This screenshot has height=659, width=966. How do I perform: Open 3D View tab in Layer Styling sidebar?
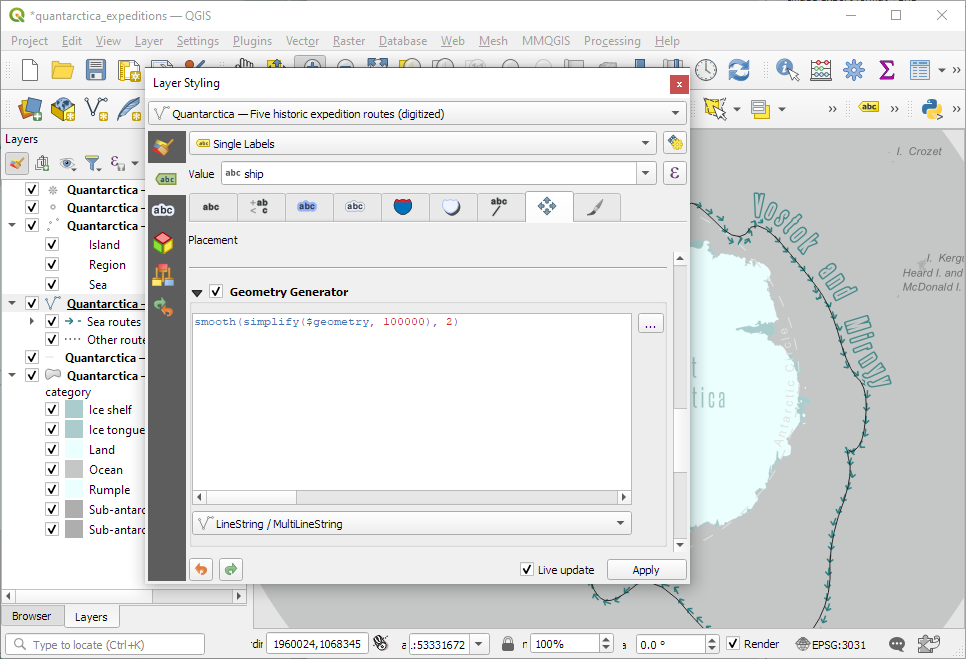163,243
